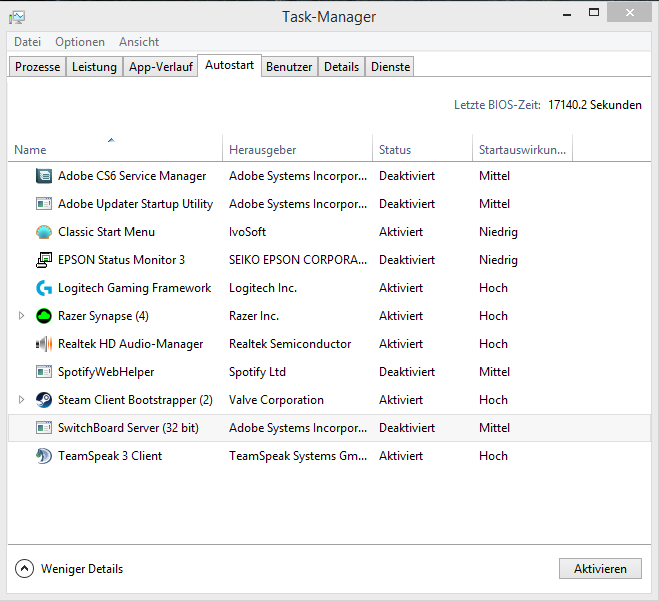The width and height of the screenshot is (659, 601).
Task: Minimize the Task-Manager window
Action: click(x=567, y=14)
